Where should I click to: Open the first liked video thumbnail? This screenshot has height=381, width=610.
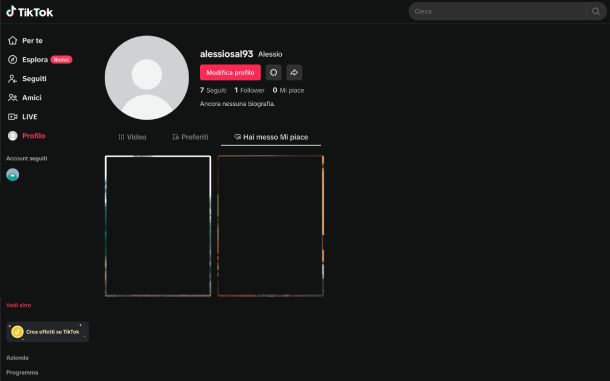[158, 226]
